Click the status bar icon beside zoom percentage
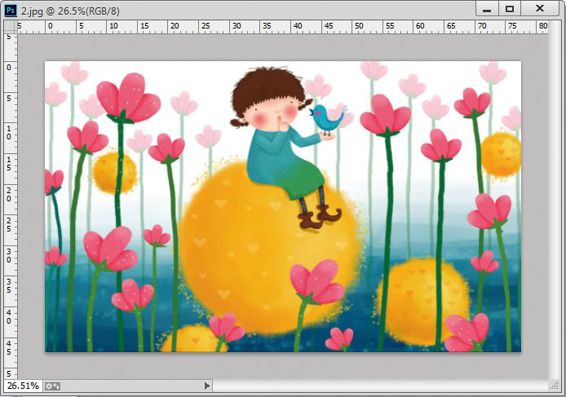Viewport: 566px width, 397px height. click(53, 386)
